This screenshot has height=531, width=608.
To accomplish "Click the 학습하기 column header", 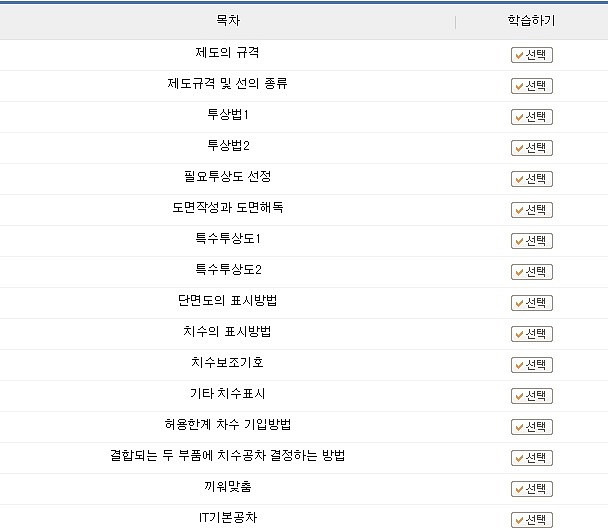I will point(532,20).
